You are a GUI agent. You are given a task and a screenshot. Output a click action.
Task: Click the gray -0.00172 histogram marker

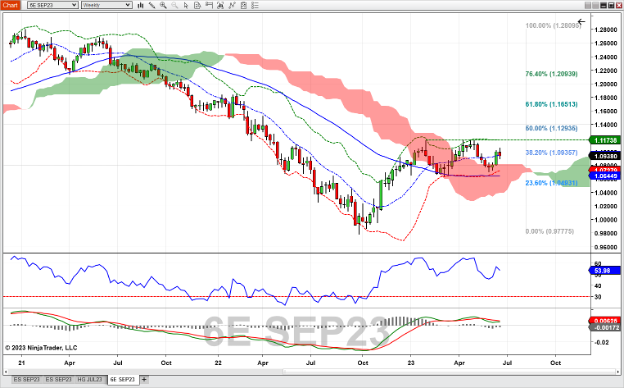tap(605, 328)
